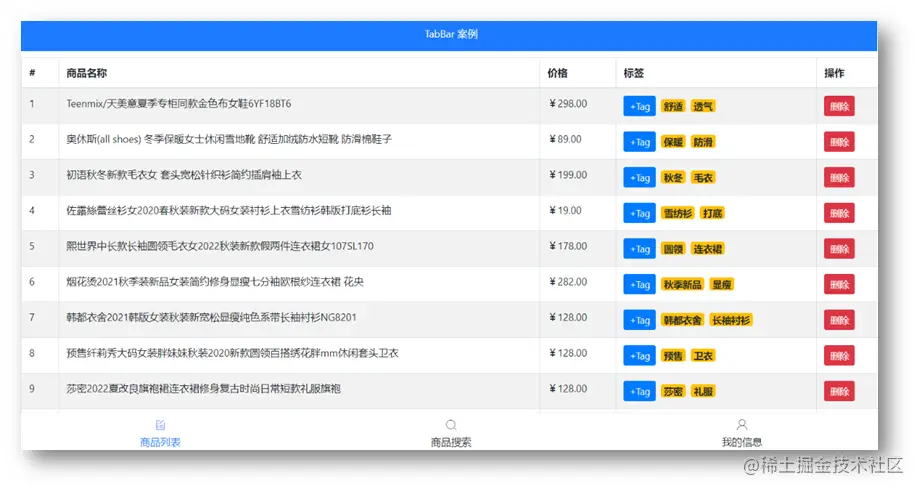Click the 礼服 tag badge
The height and width of the screenshot is (492, 920).
pos(703,391)
